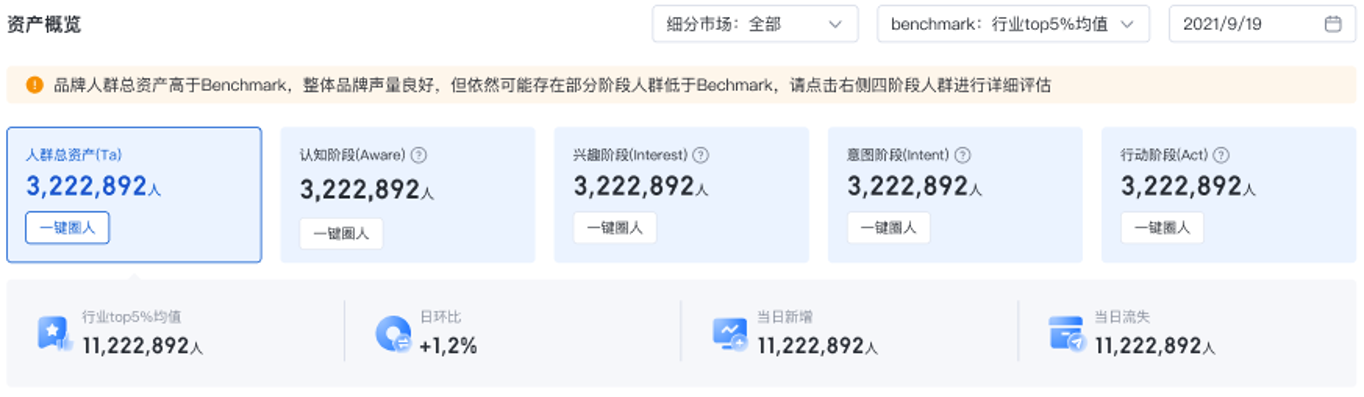Open the 细分市场 dropdown

[755, 24]
